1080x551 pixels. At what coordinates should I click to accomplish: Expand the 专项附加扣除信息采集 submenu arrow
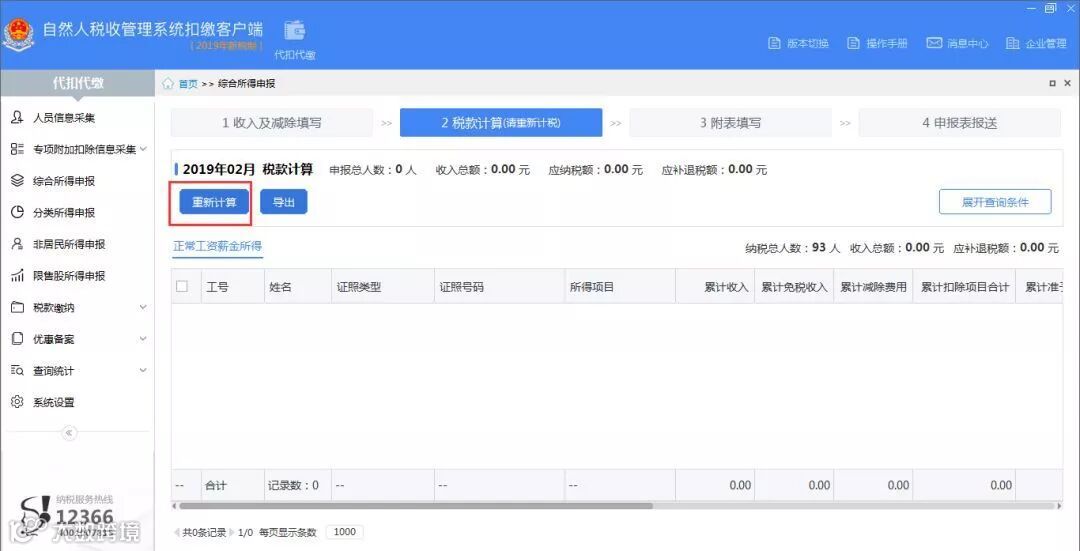tap(143, 149)
